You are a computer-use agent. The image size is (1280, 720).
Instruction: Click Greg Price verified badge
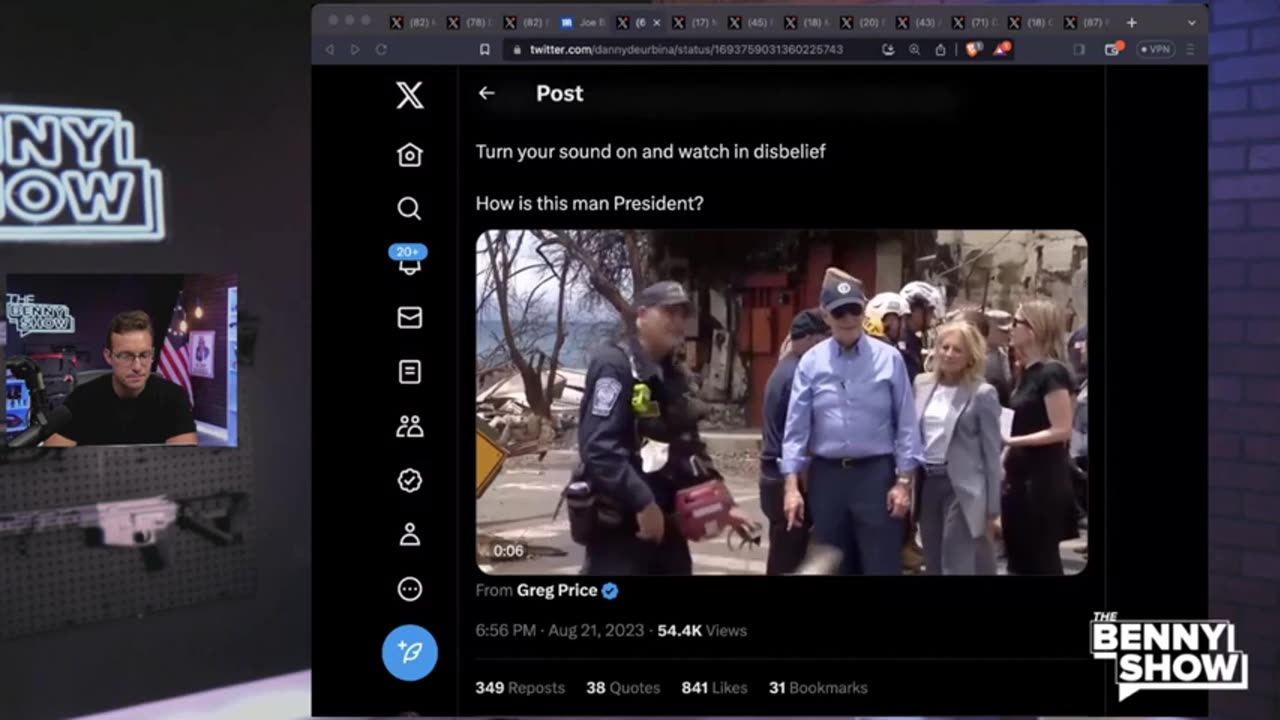(610, 590)
